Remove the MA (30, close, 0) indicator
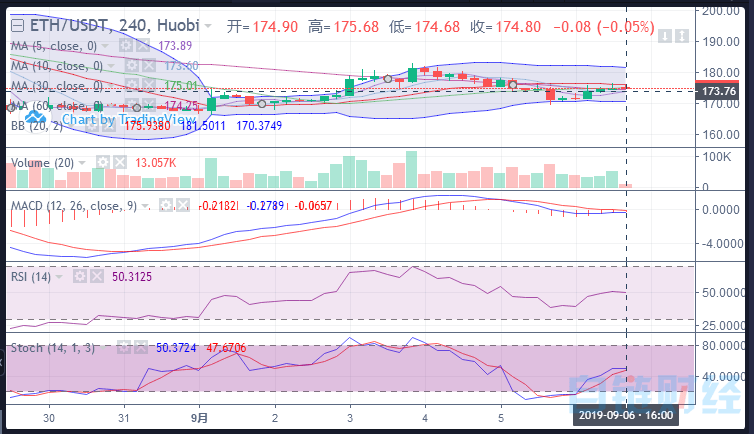Image resolution: width=754 pixels, height=434 pixels. coord(149,86)
